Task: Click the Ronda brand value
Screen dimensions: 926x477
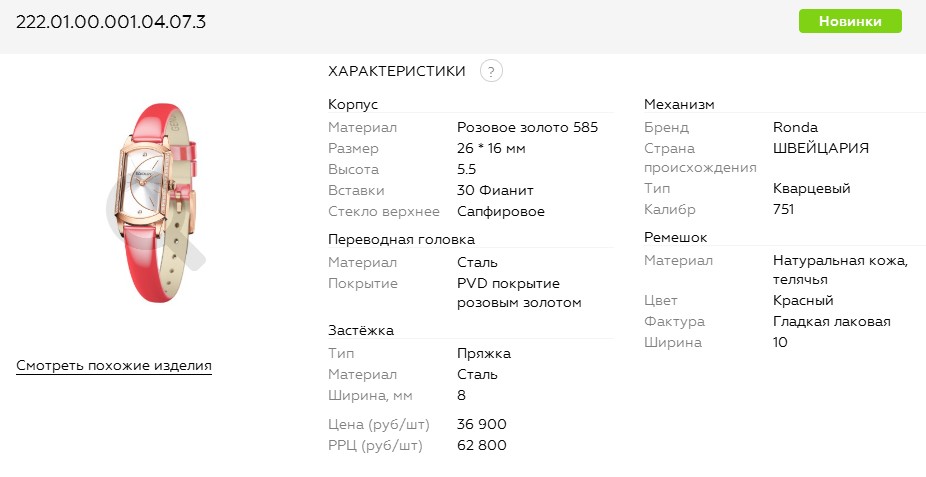Action: pyautogui.click(x=795, y=127)
